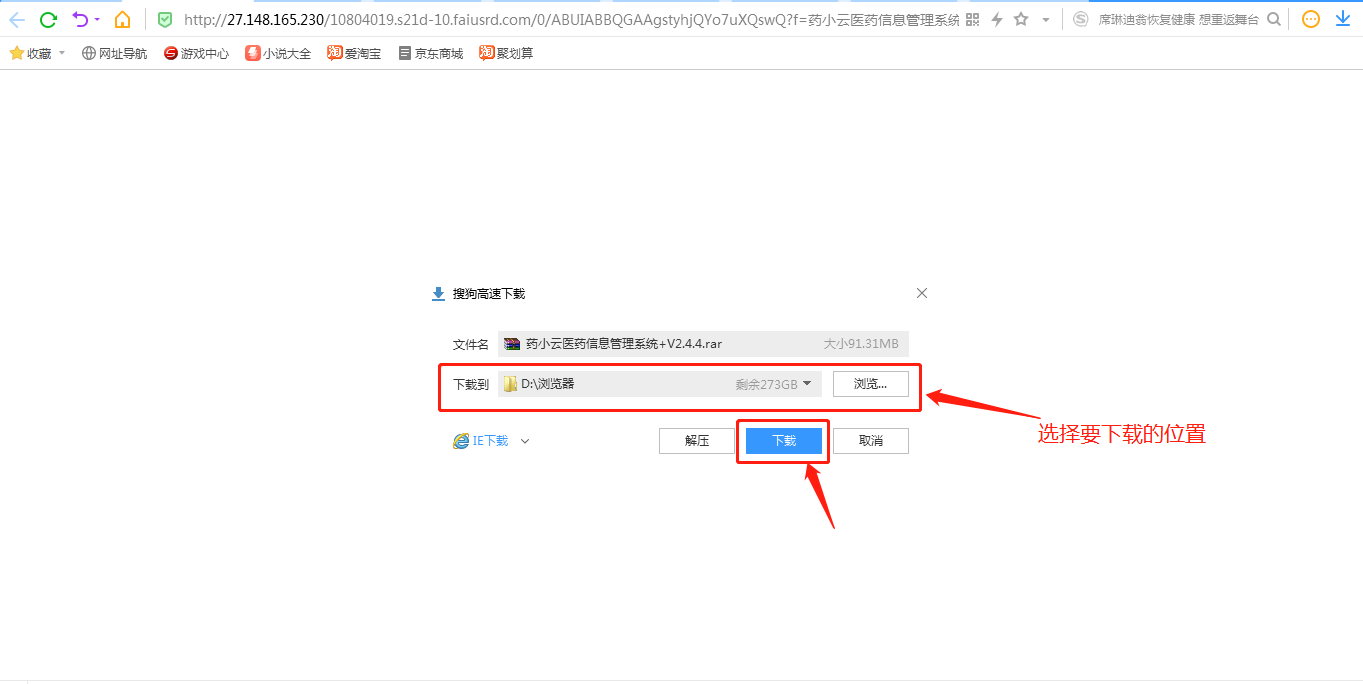Click the blue 下载 button
Screen dimensions: 1363x684
784,441
